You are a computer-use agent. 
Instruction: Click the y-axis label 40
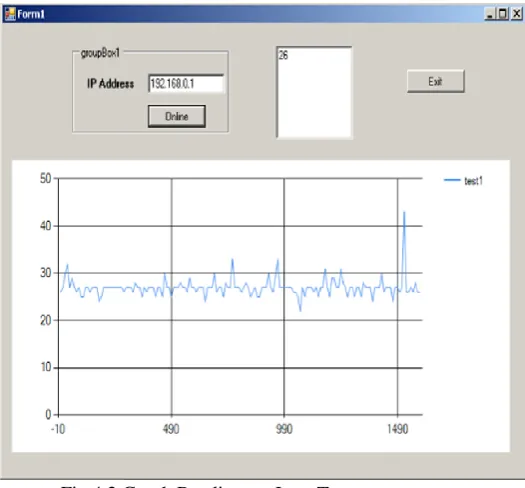46,226
